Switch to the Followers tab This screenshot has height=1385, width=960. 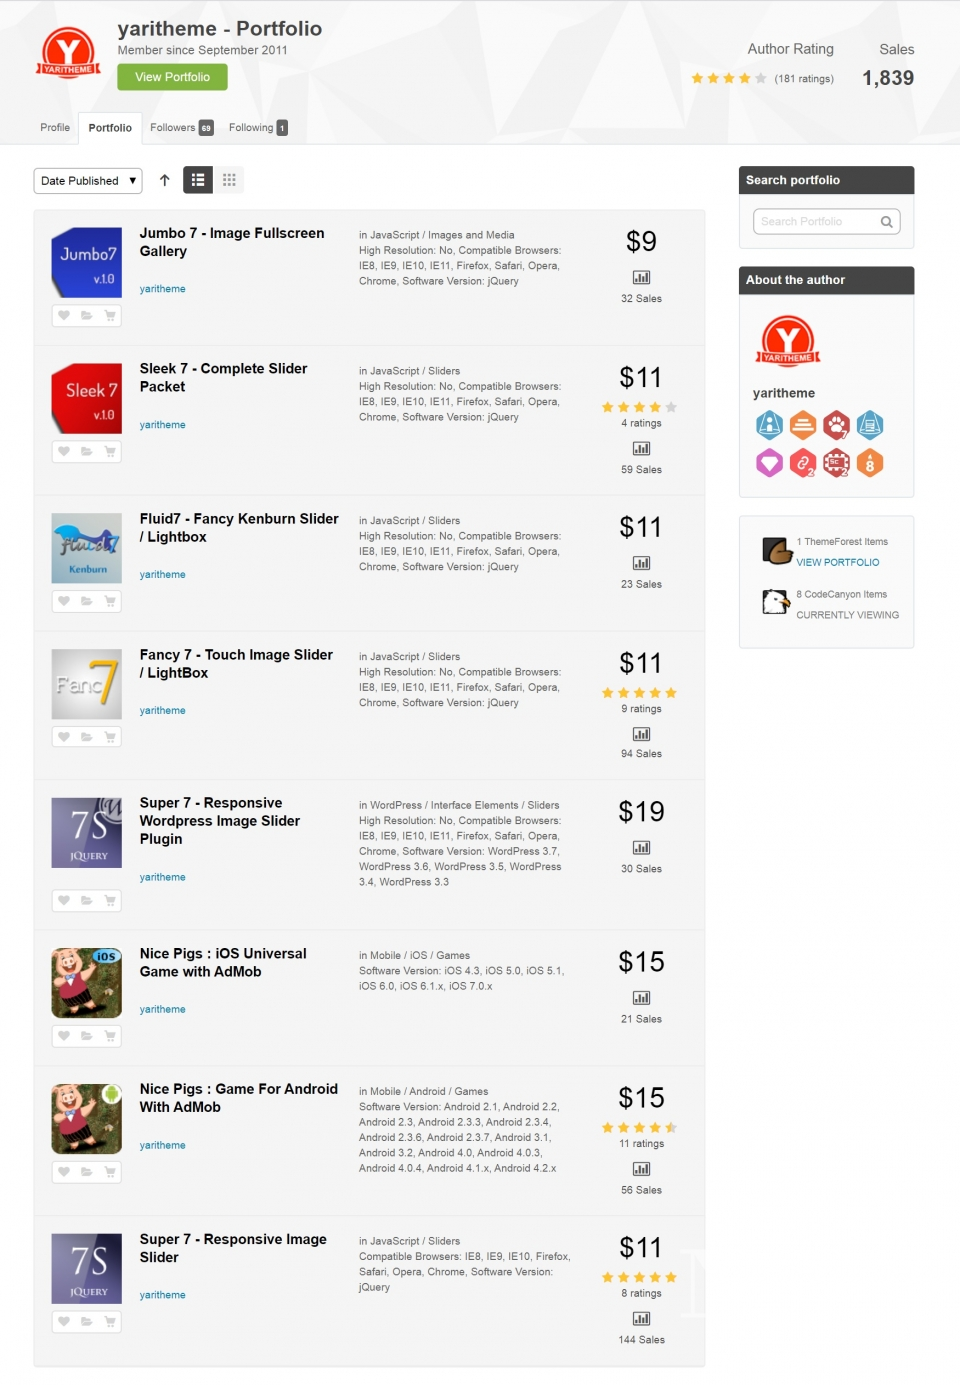pyautogui.click(x=180, y=128)
